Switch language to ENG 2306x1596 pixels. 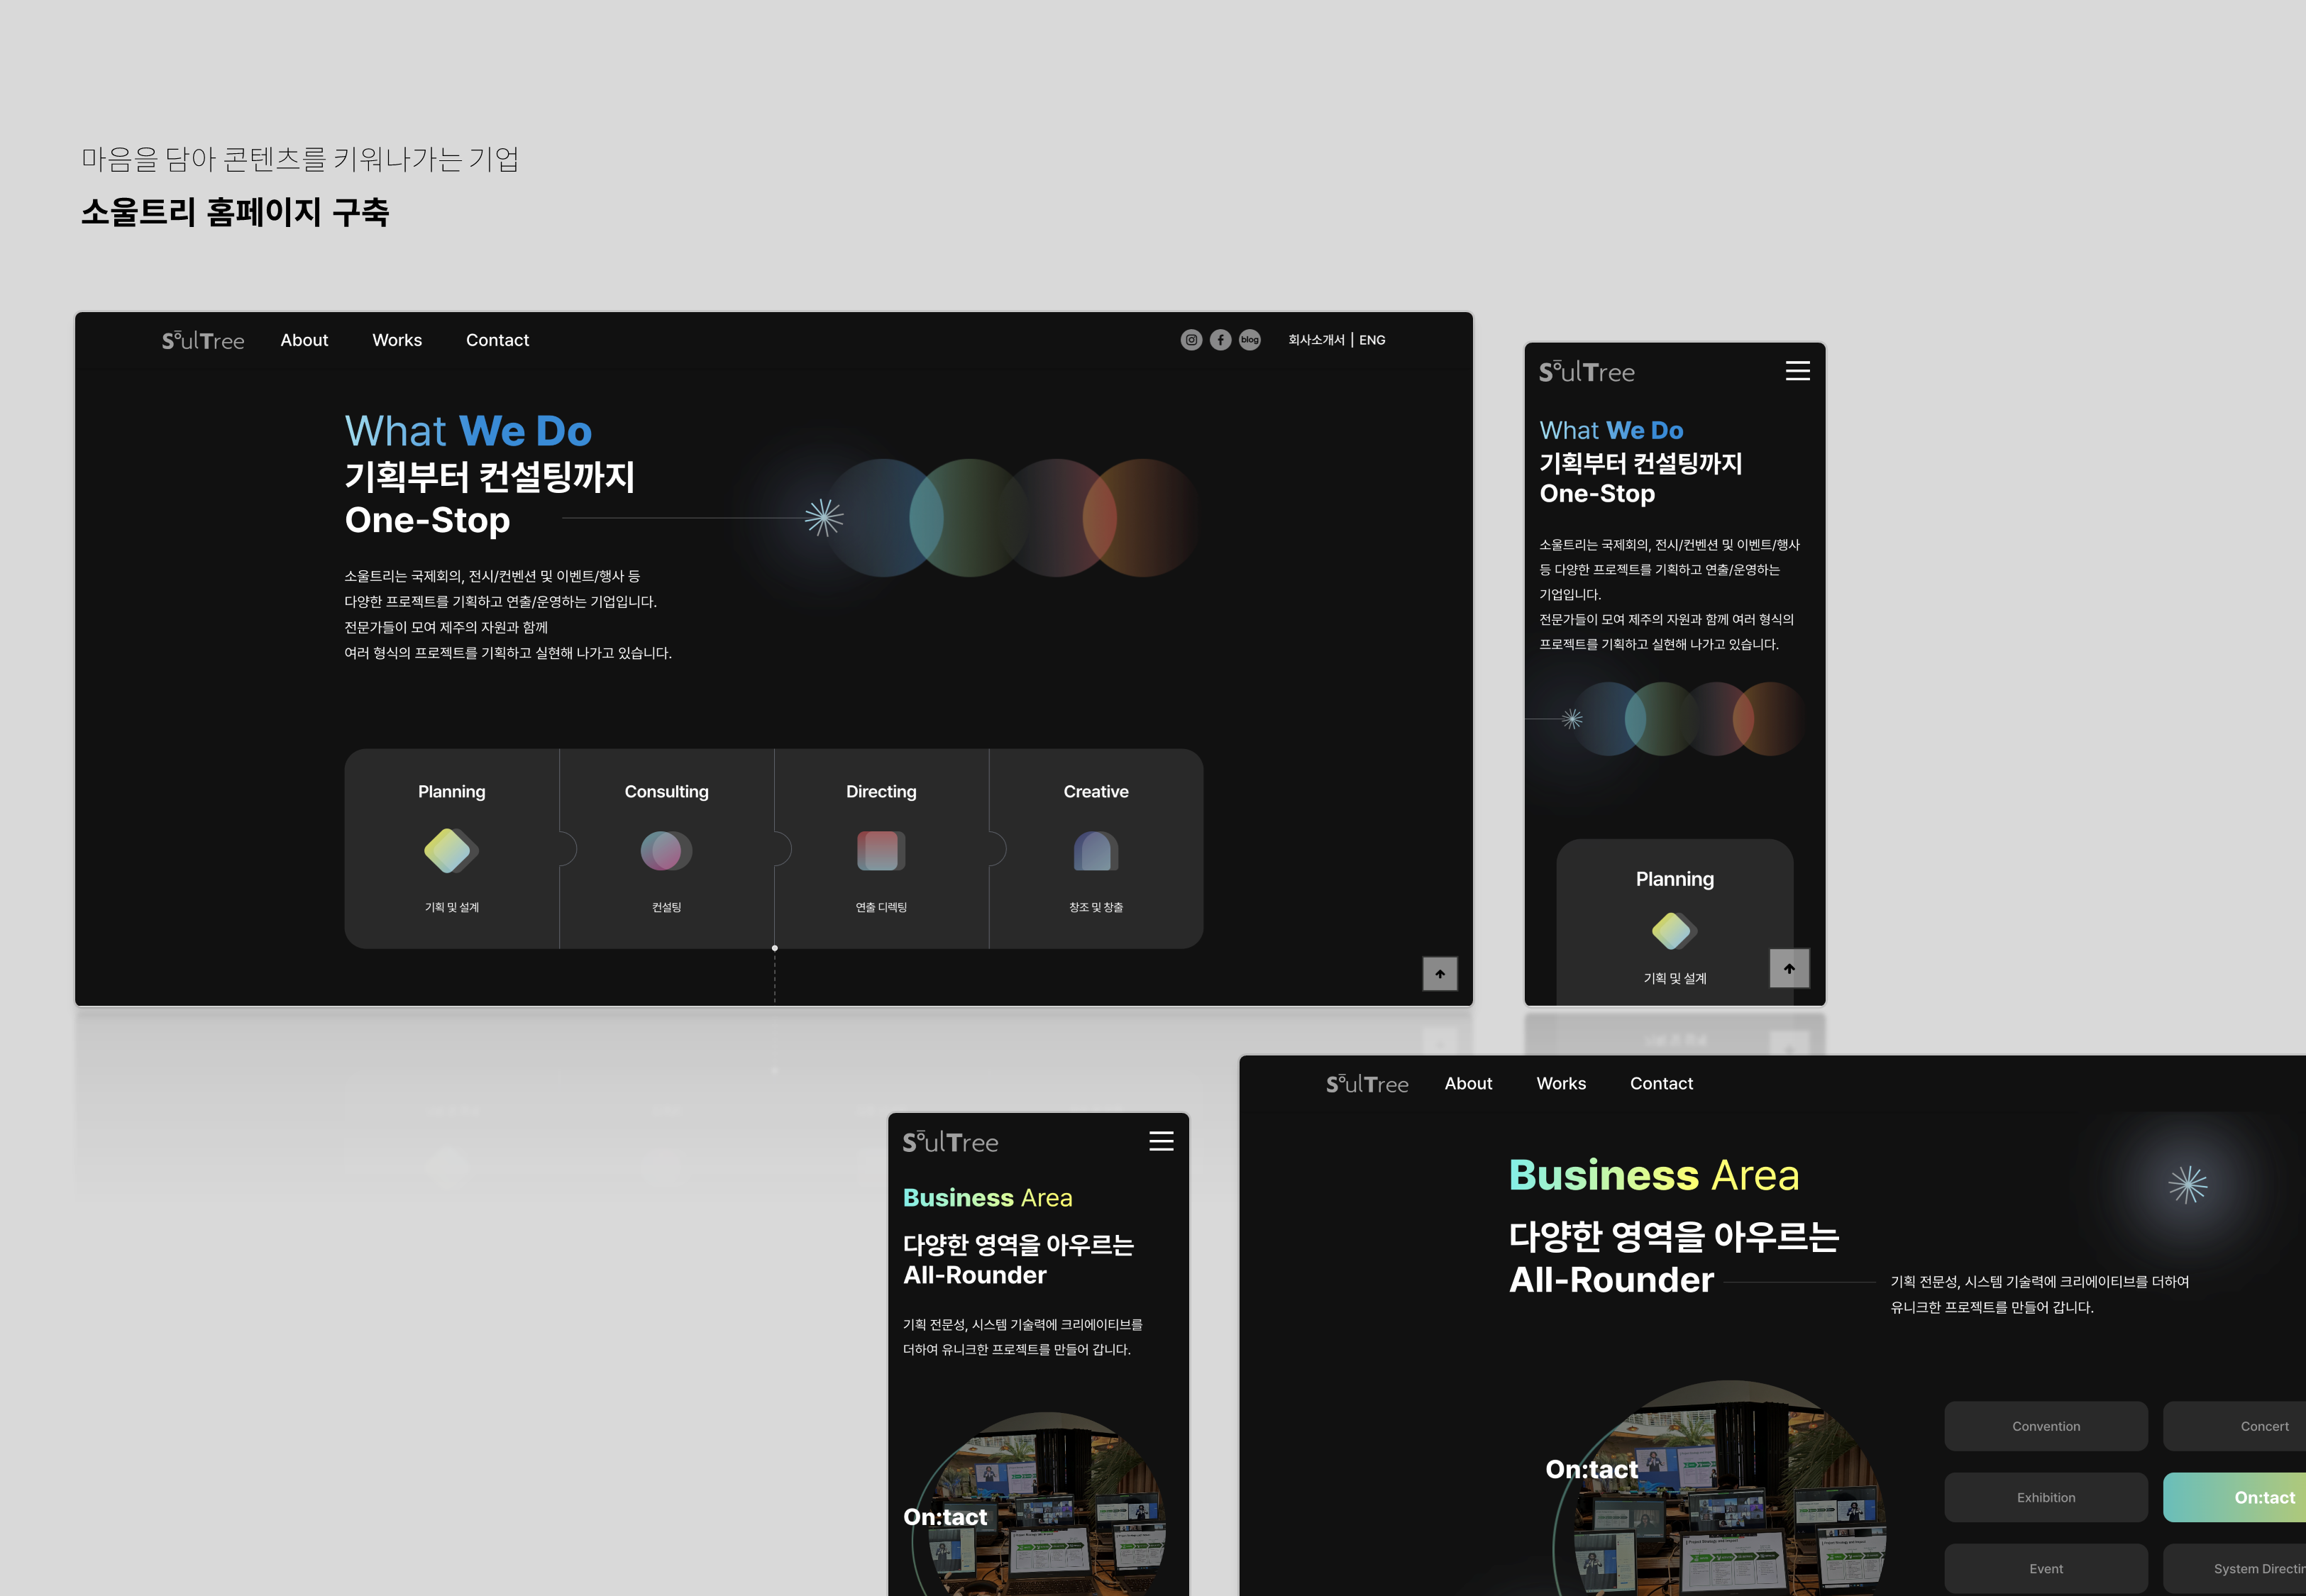click(1372, 340)
